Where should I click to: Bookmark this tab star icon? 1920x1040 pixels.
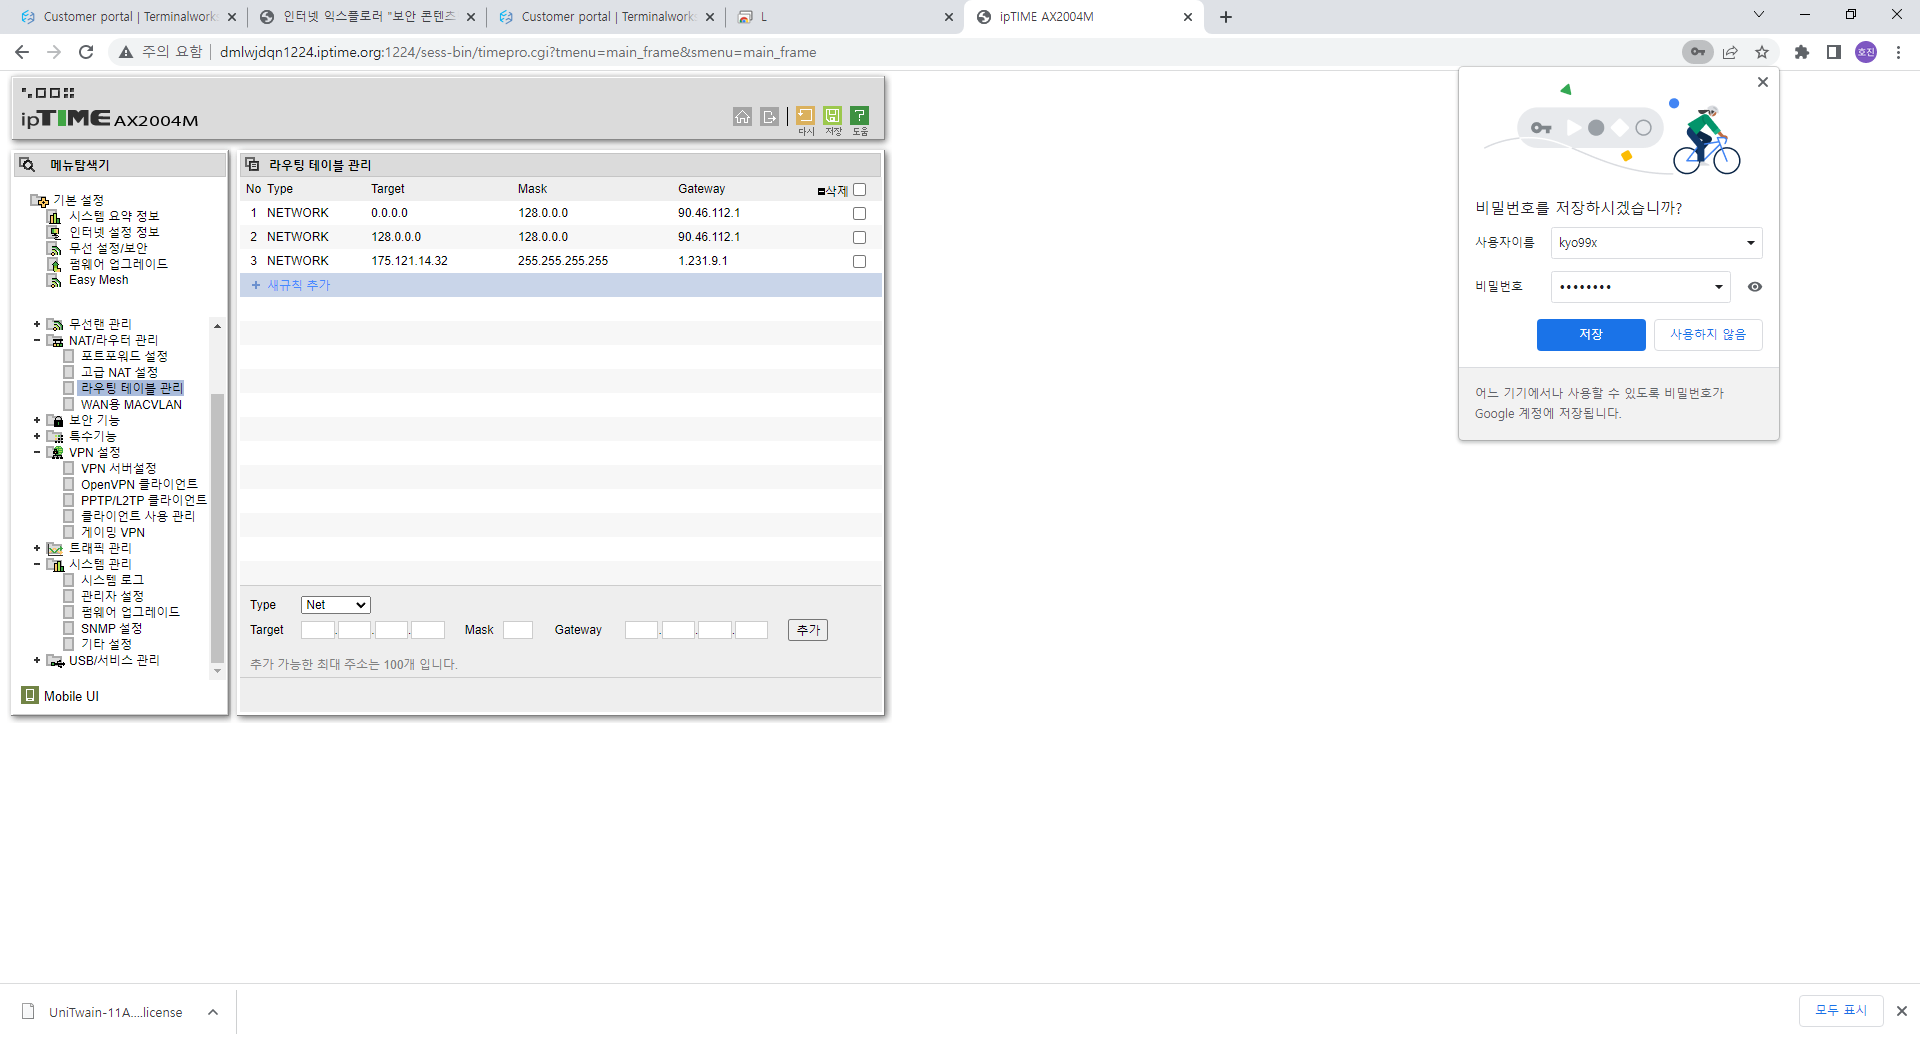1762,52
